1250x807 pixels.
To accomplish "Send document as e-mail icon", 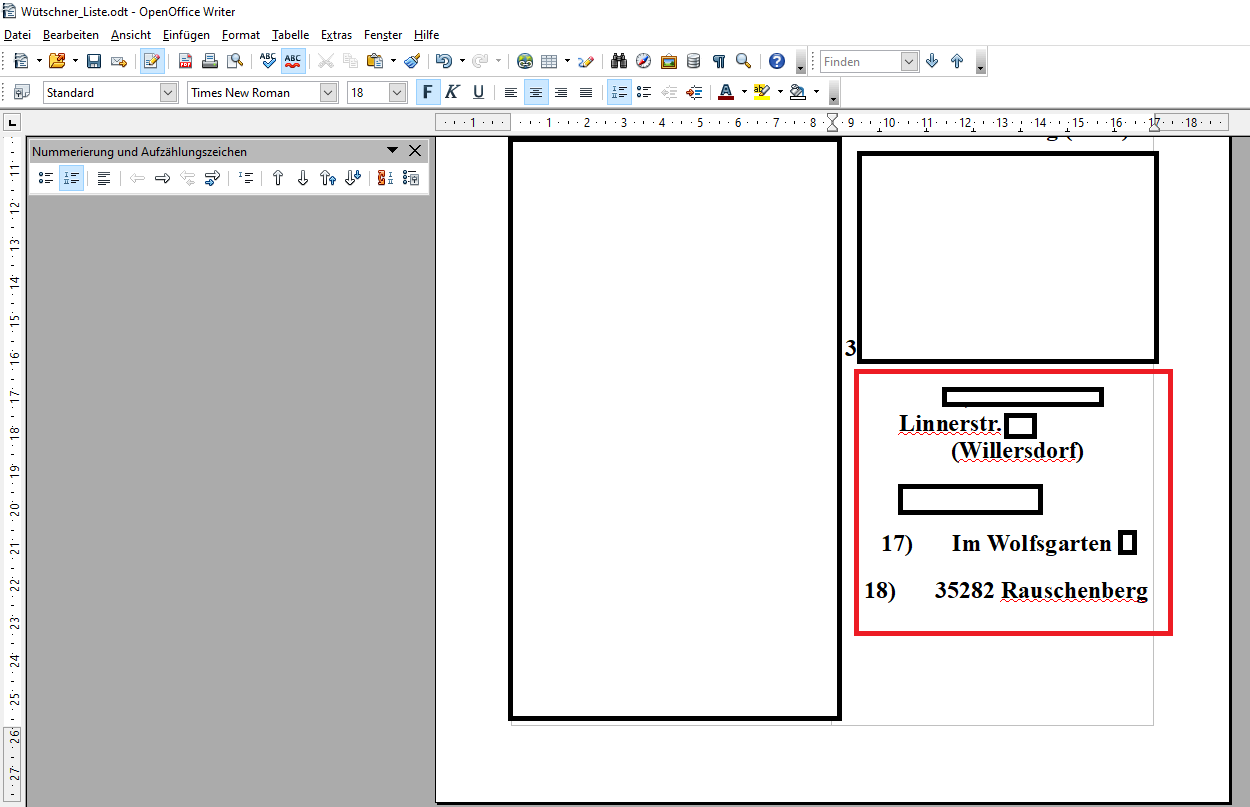I will pos(118,61).
